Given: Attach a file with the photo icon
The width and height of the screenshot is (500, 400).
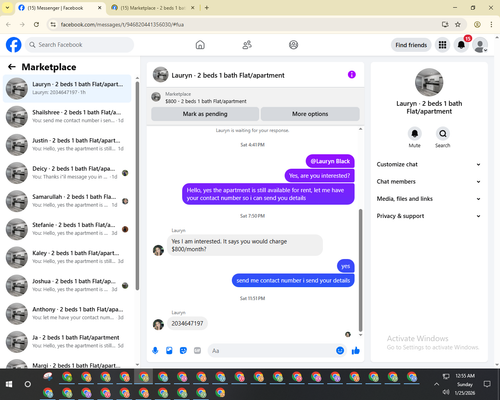Looking at the screenshot, I should [x=169, y=351].
